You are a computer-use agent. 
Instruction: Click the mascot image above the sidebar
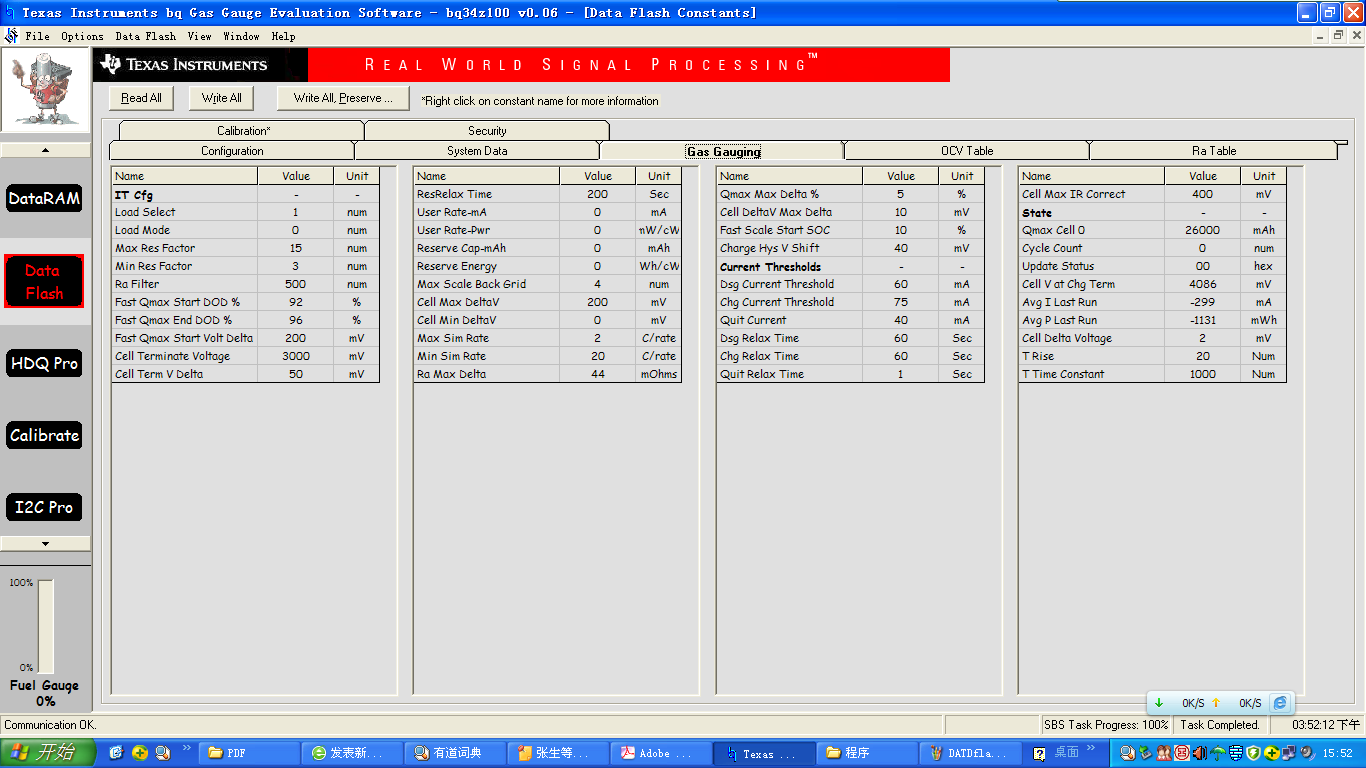coord(45,90)
